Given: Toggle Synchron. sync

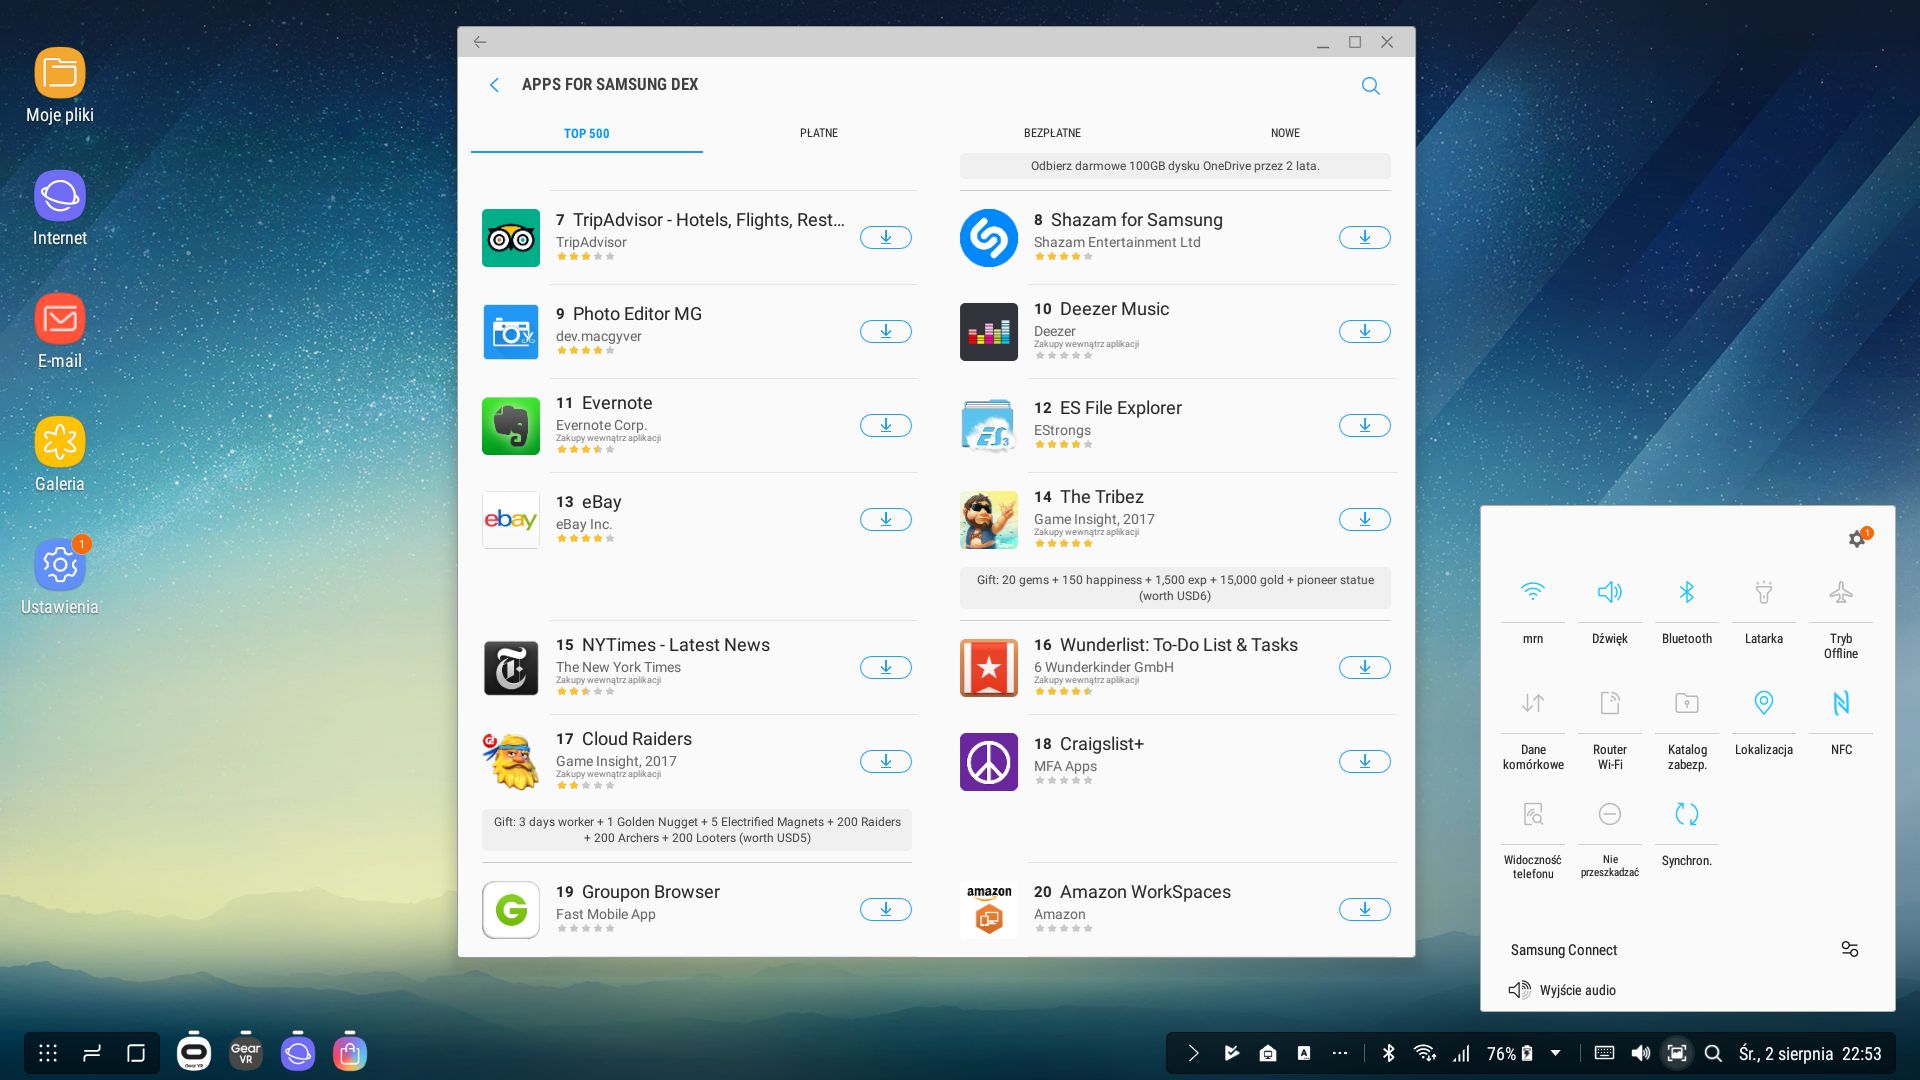Looking at the screenshot, I should point(1687,815).
